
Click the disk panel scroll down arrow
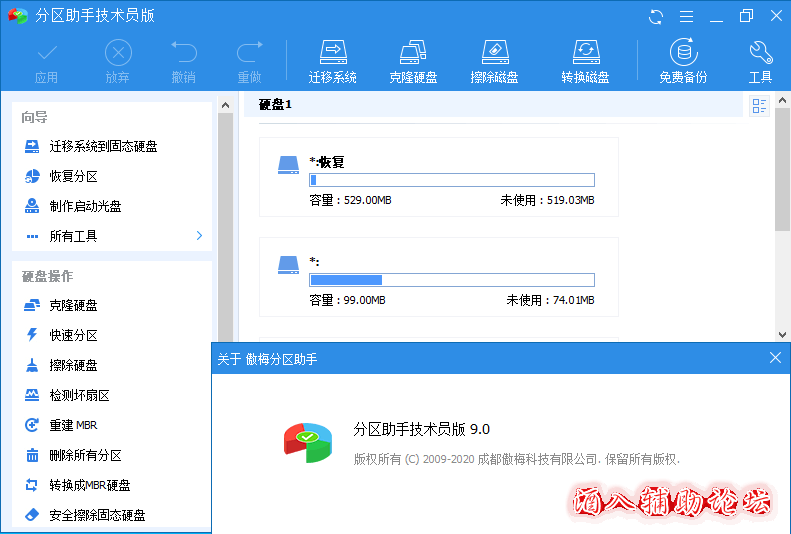[x=782, y=334]
